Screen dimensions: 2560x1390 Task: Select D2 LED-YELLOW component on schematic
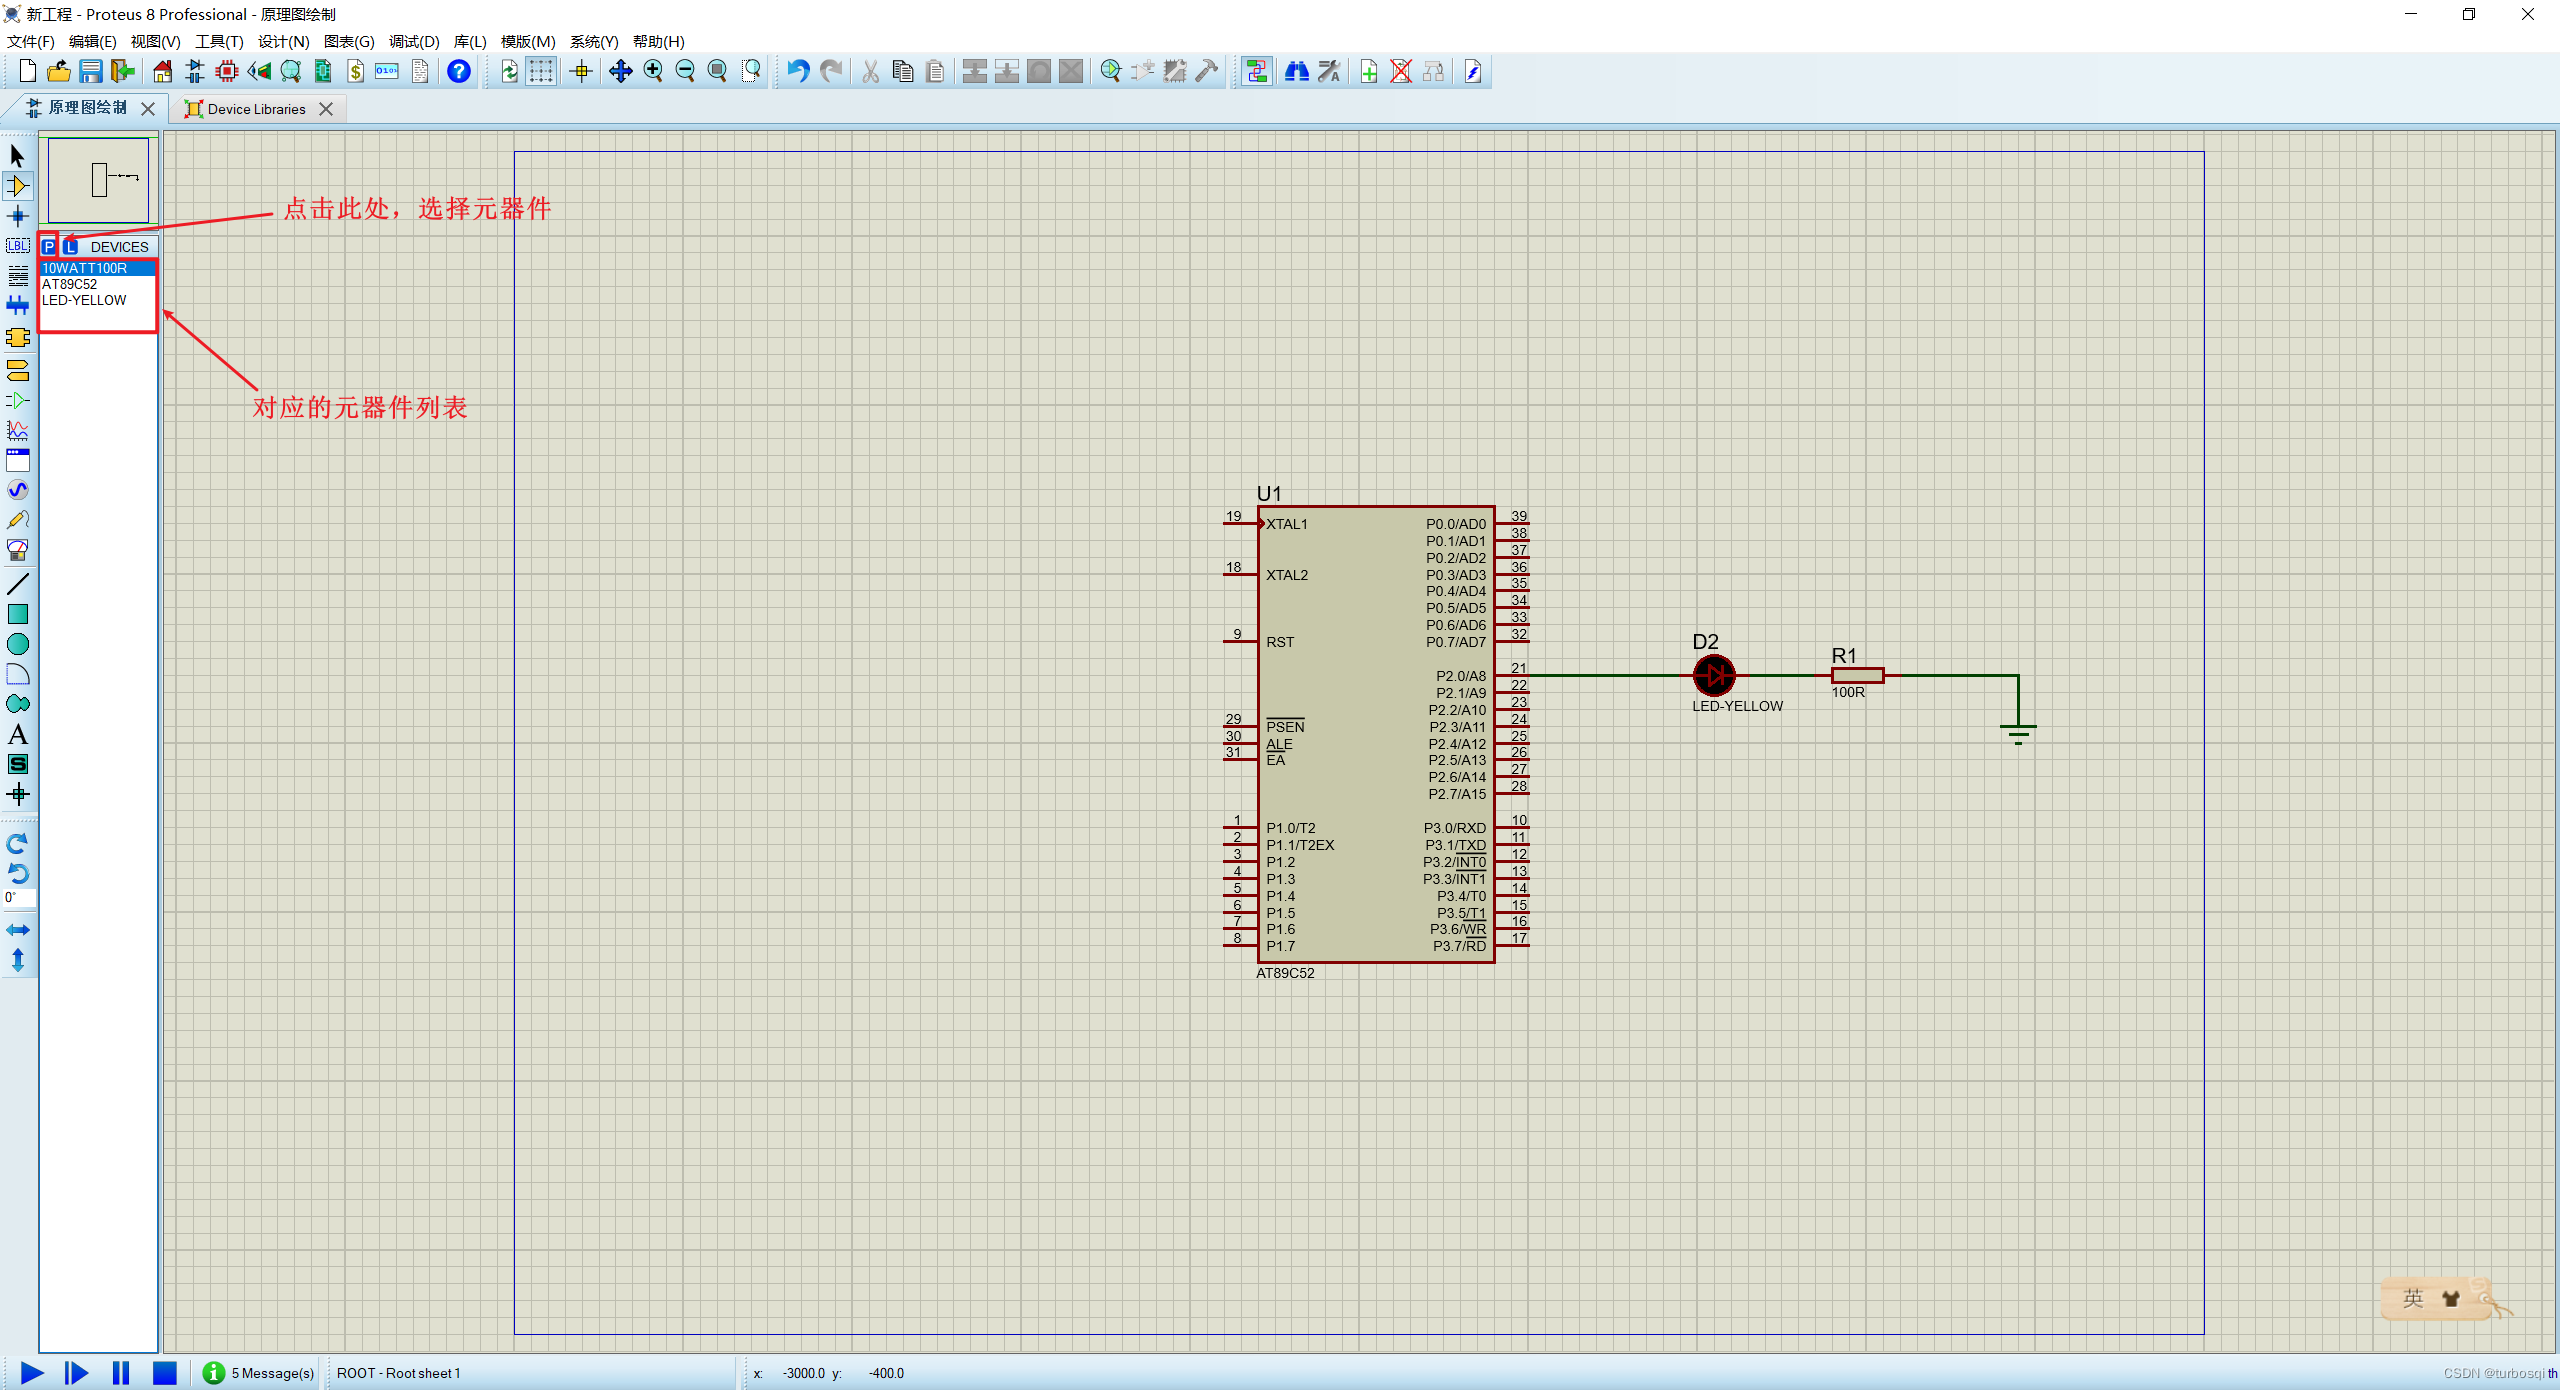click(1714, 675)
